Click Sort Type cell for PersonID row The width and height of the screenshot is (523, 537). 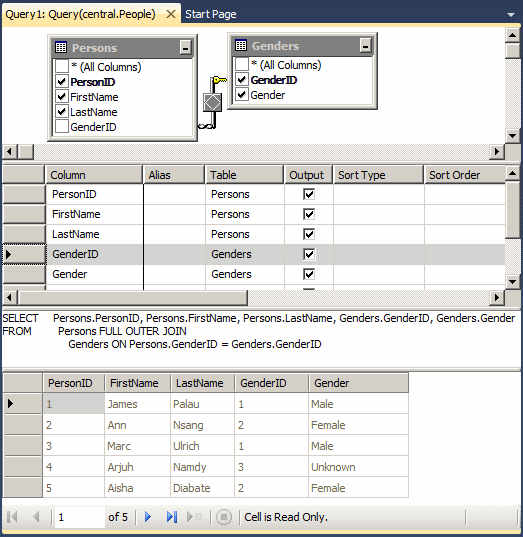pos(378,194)
